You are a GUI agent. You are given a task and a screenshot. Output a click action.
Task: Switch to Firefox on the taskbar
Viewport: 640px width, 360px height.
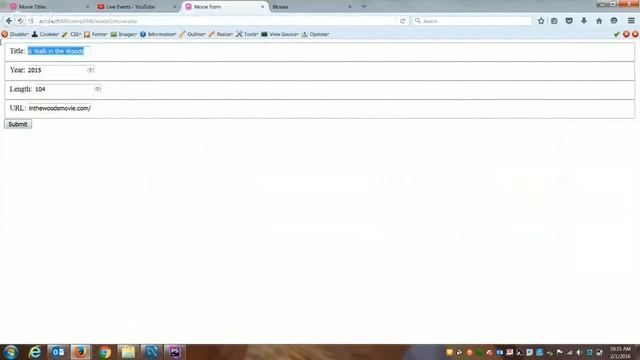80,352
